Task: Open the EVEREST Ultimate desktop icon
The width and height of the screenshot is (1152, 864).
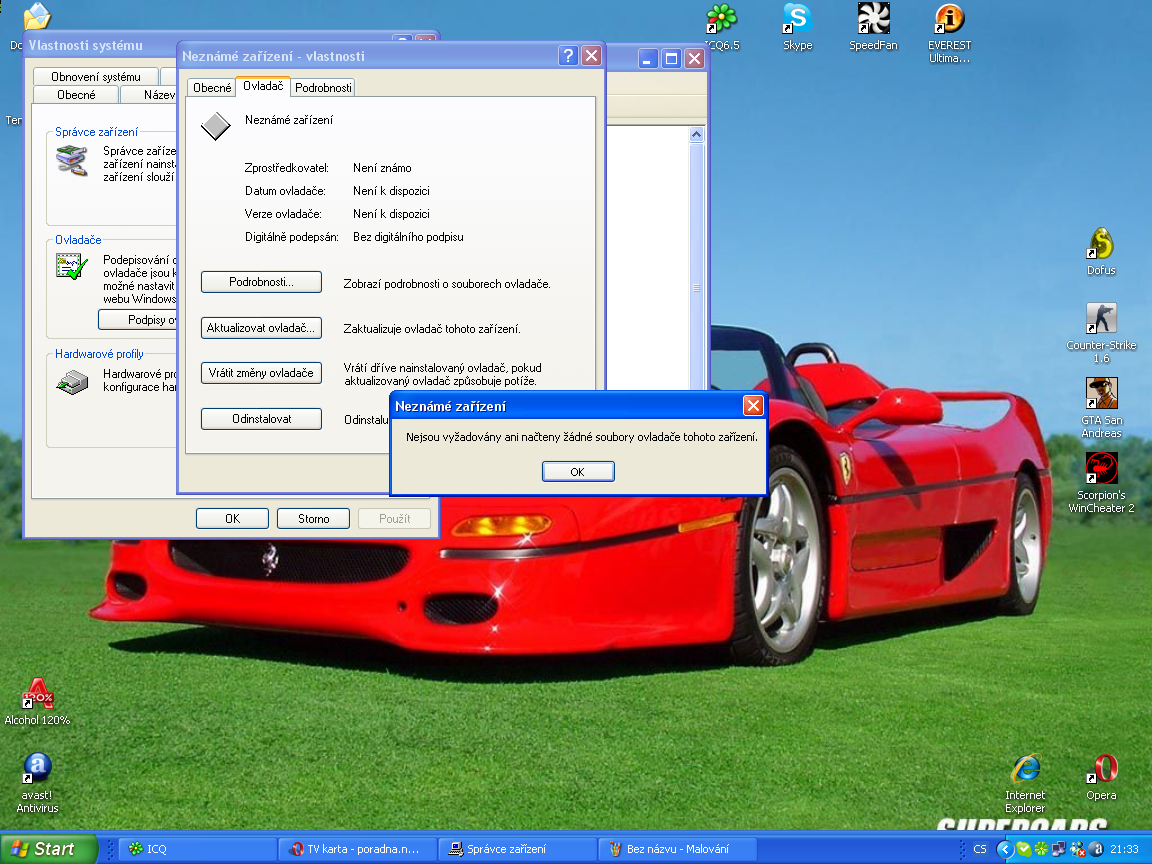Action: pos(949,20)
